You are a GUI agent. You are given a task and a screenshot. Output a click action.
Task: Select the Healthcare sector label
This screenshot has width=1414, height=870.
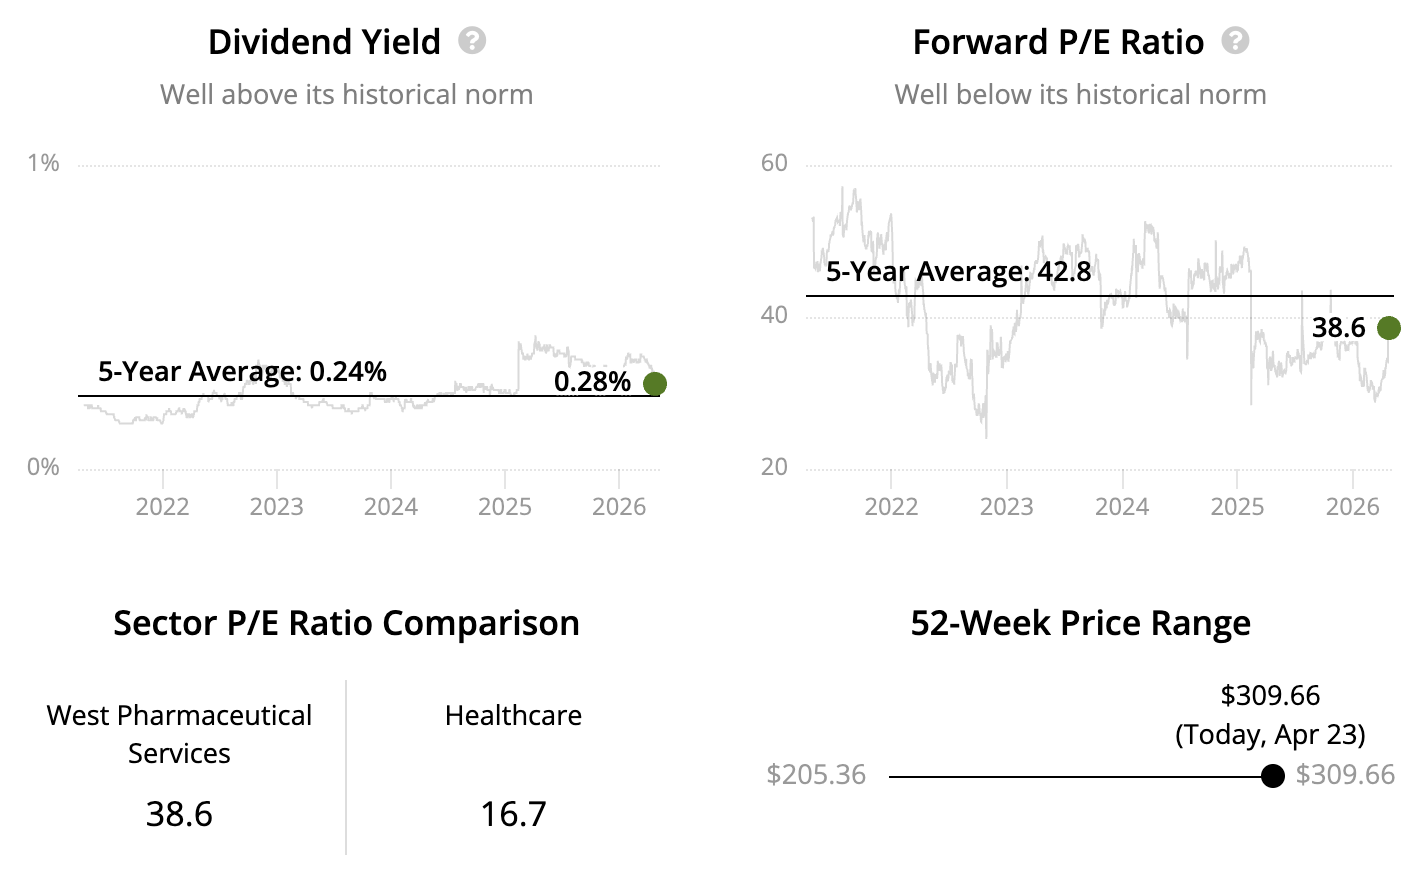[513, 716]
